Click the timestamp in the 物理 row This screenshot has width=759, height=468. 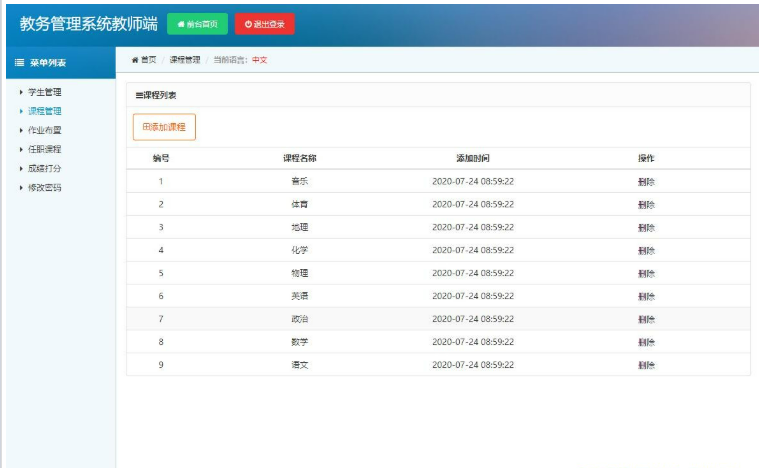[x=473, y=273]
